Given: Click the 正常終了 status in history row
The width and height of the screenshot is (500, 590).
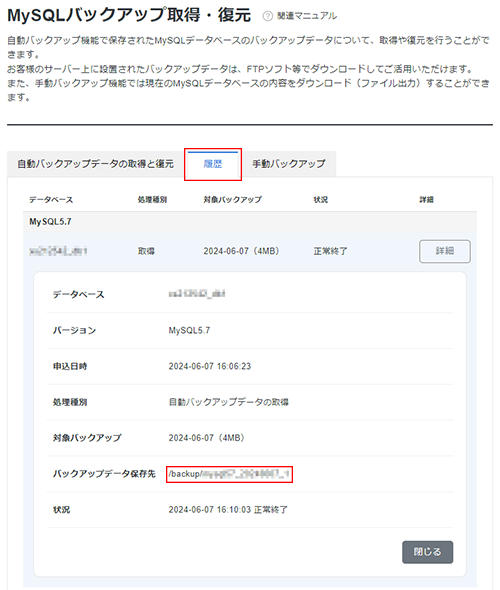Looking at the screenshot, I should [x=330, y=251].
